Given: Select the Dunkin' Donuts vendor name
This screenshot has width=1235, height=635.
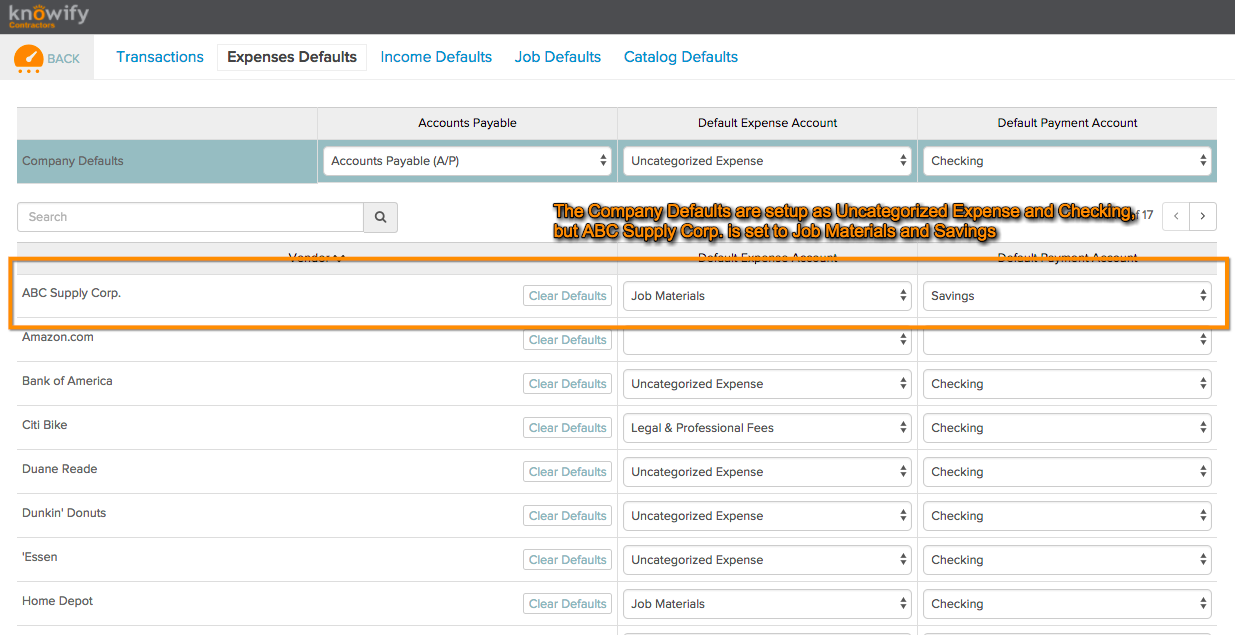Looking at the screenshot, I should click(x=64, y=513).
